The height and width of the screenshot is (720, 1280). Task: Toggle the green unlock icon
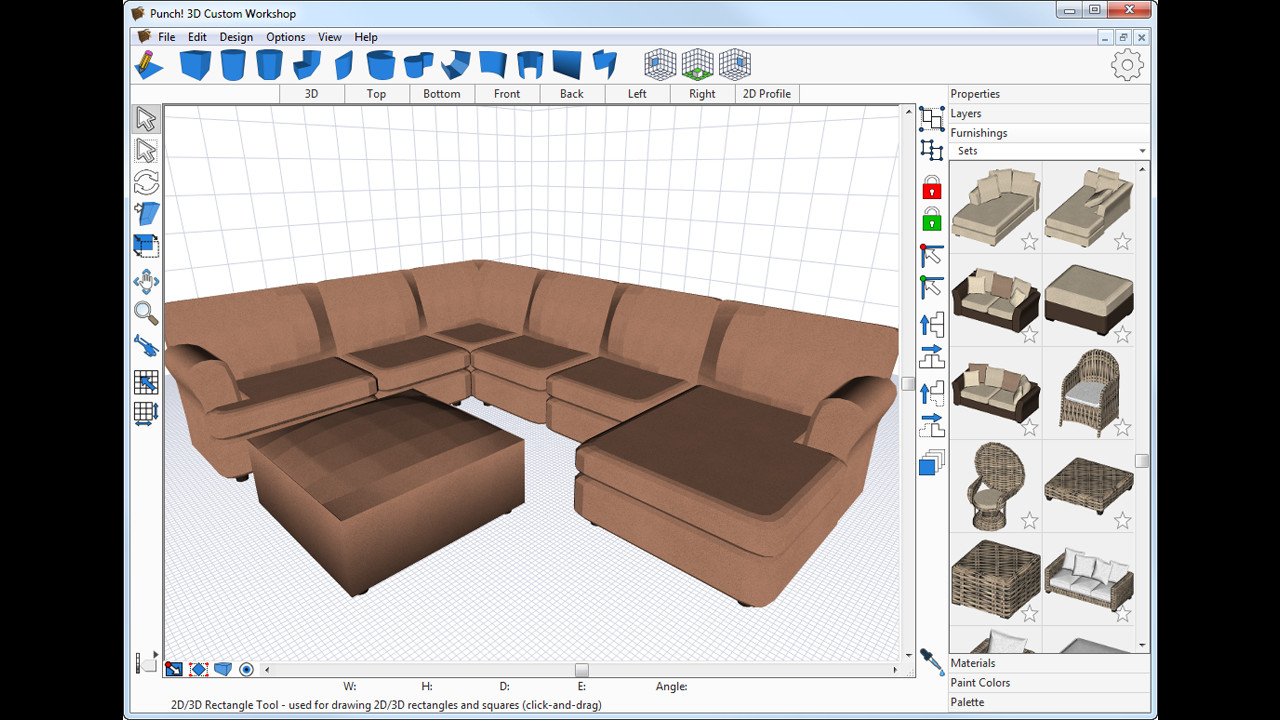coord(931,220)
